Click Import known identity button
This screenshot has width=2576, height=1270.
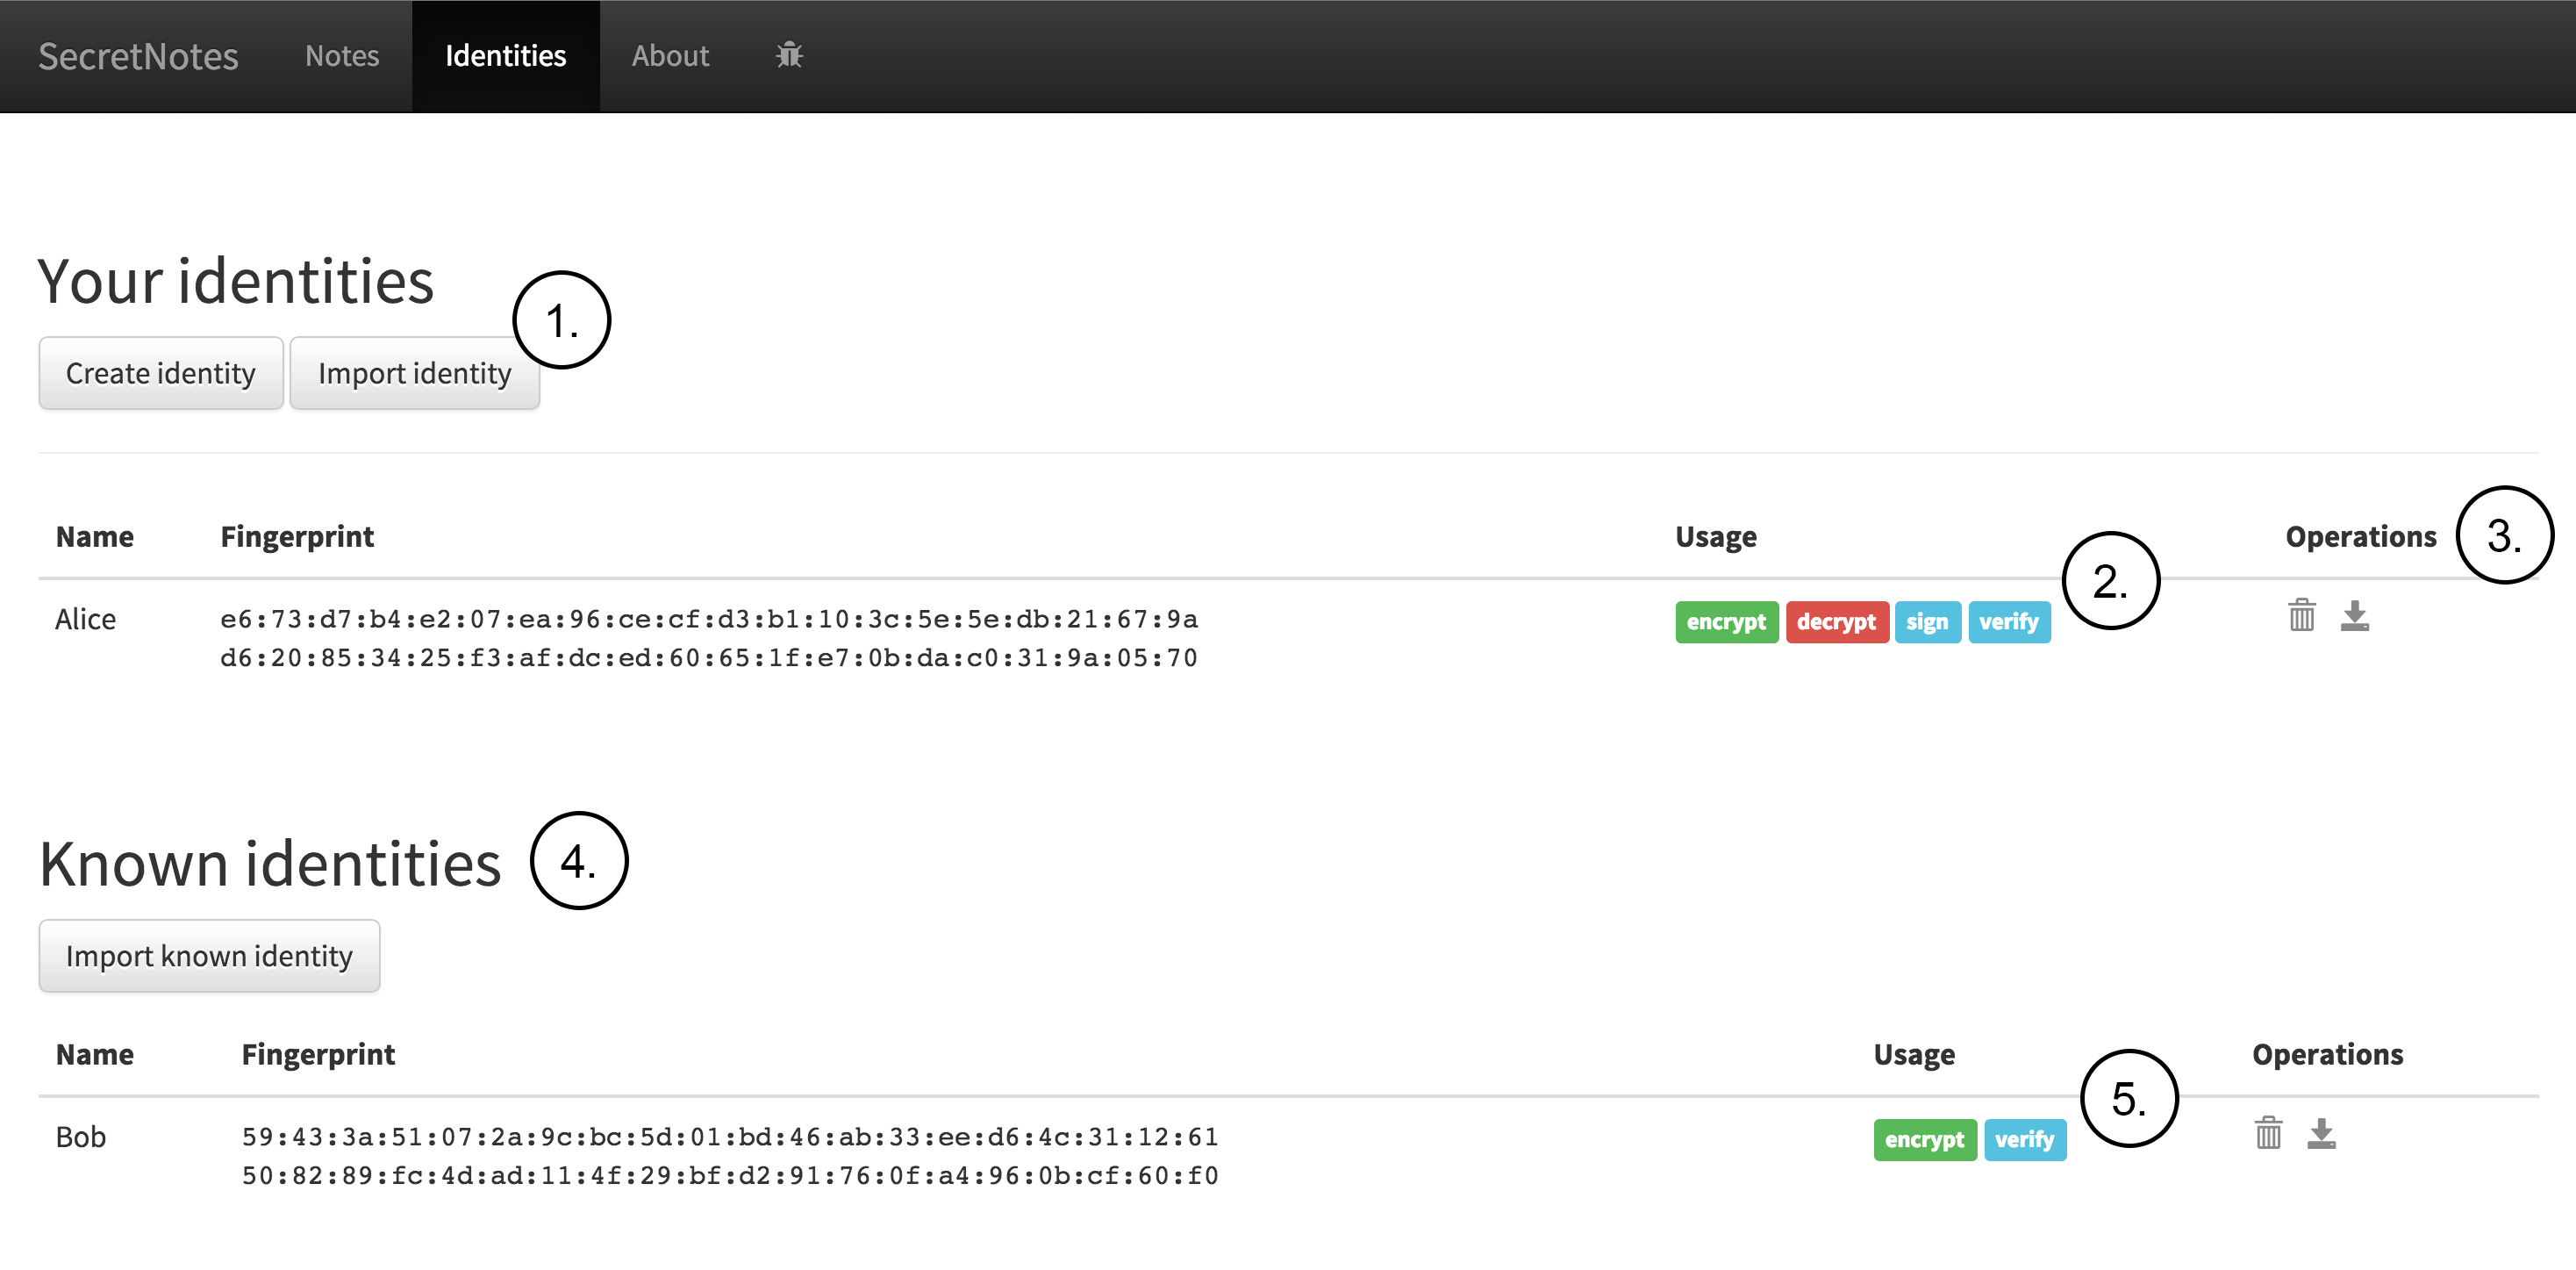click(209, 956)
